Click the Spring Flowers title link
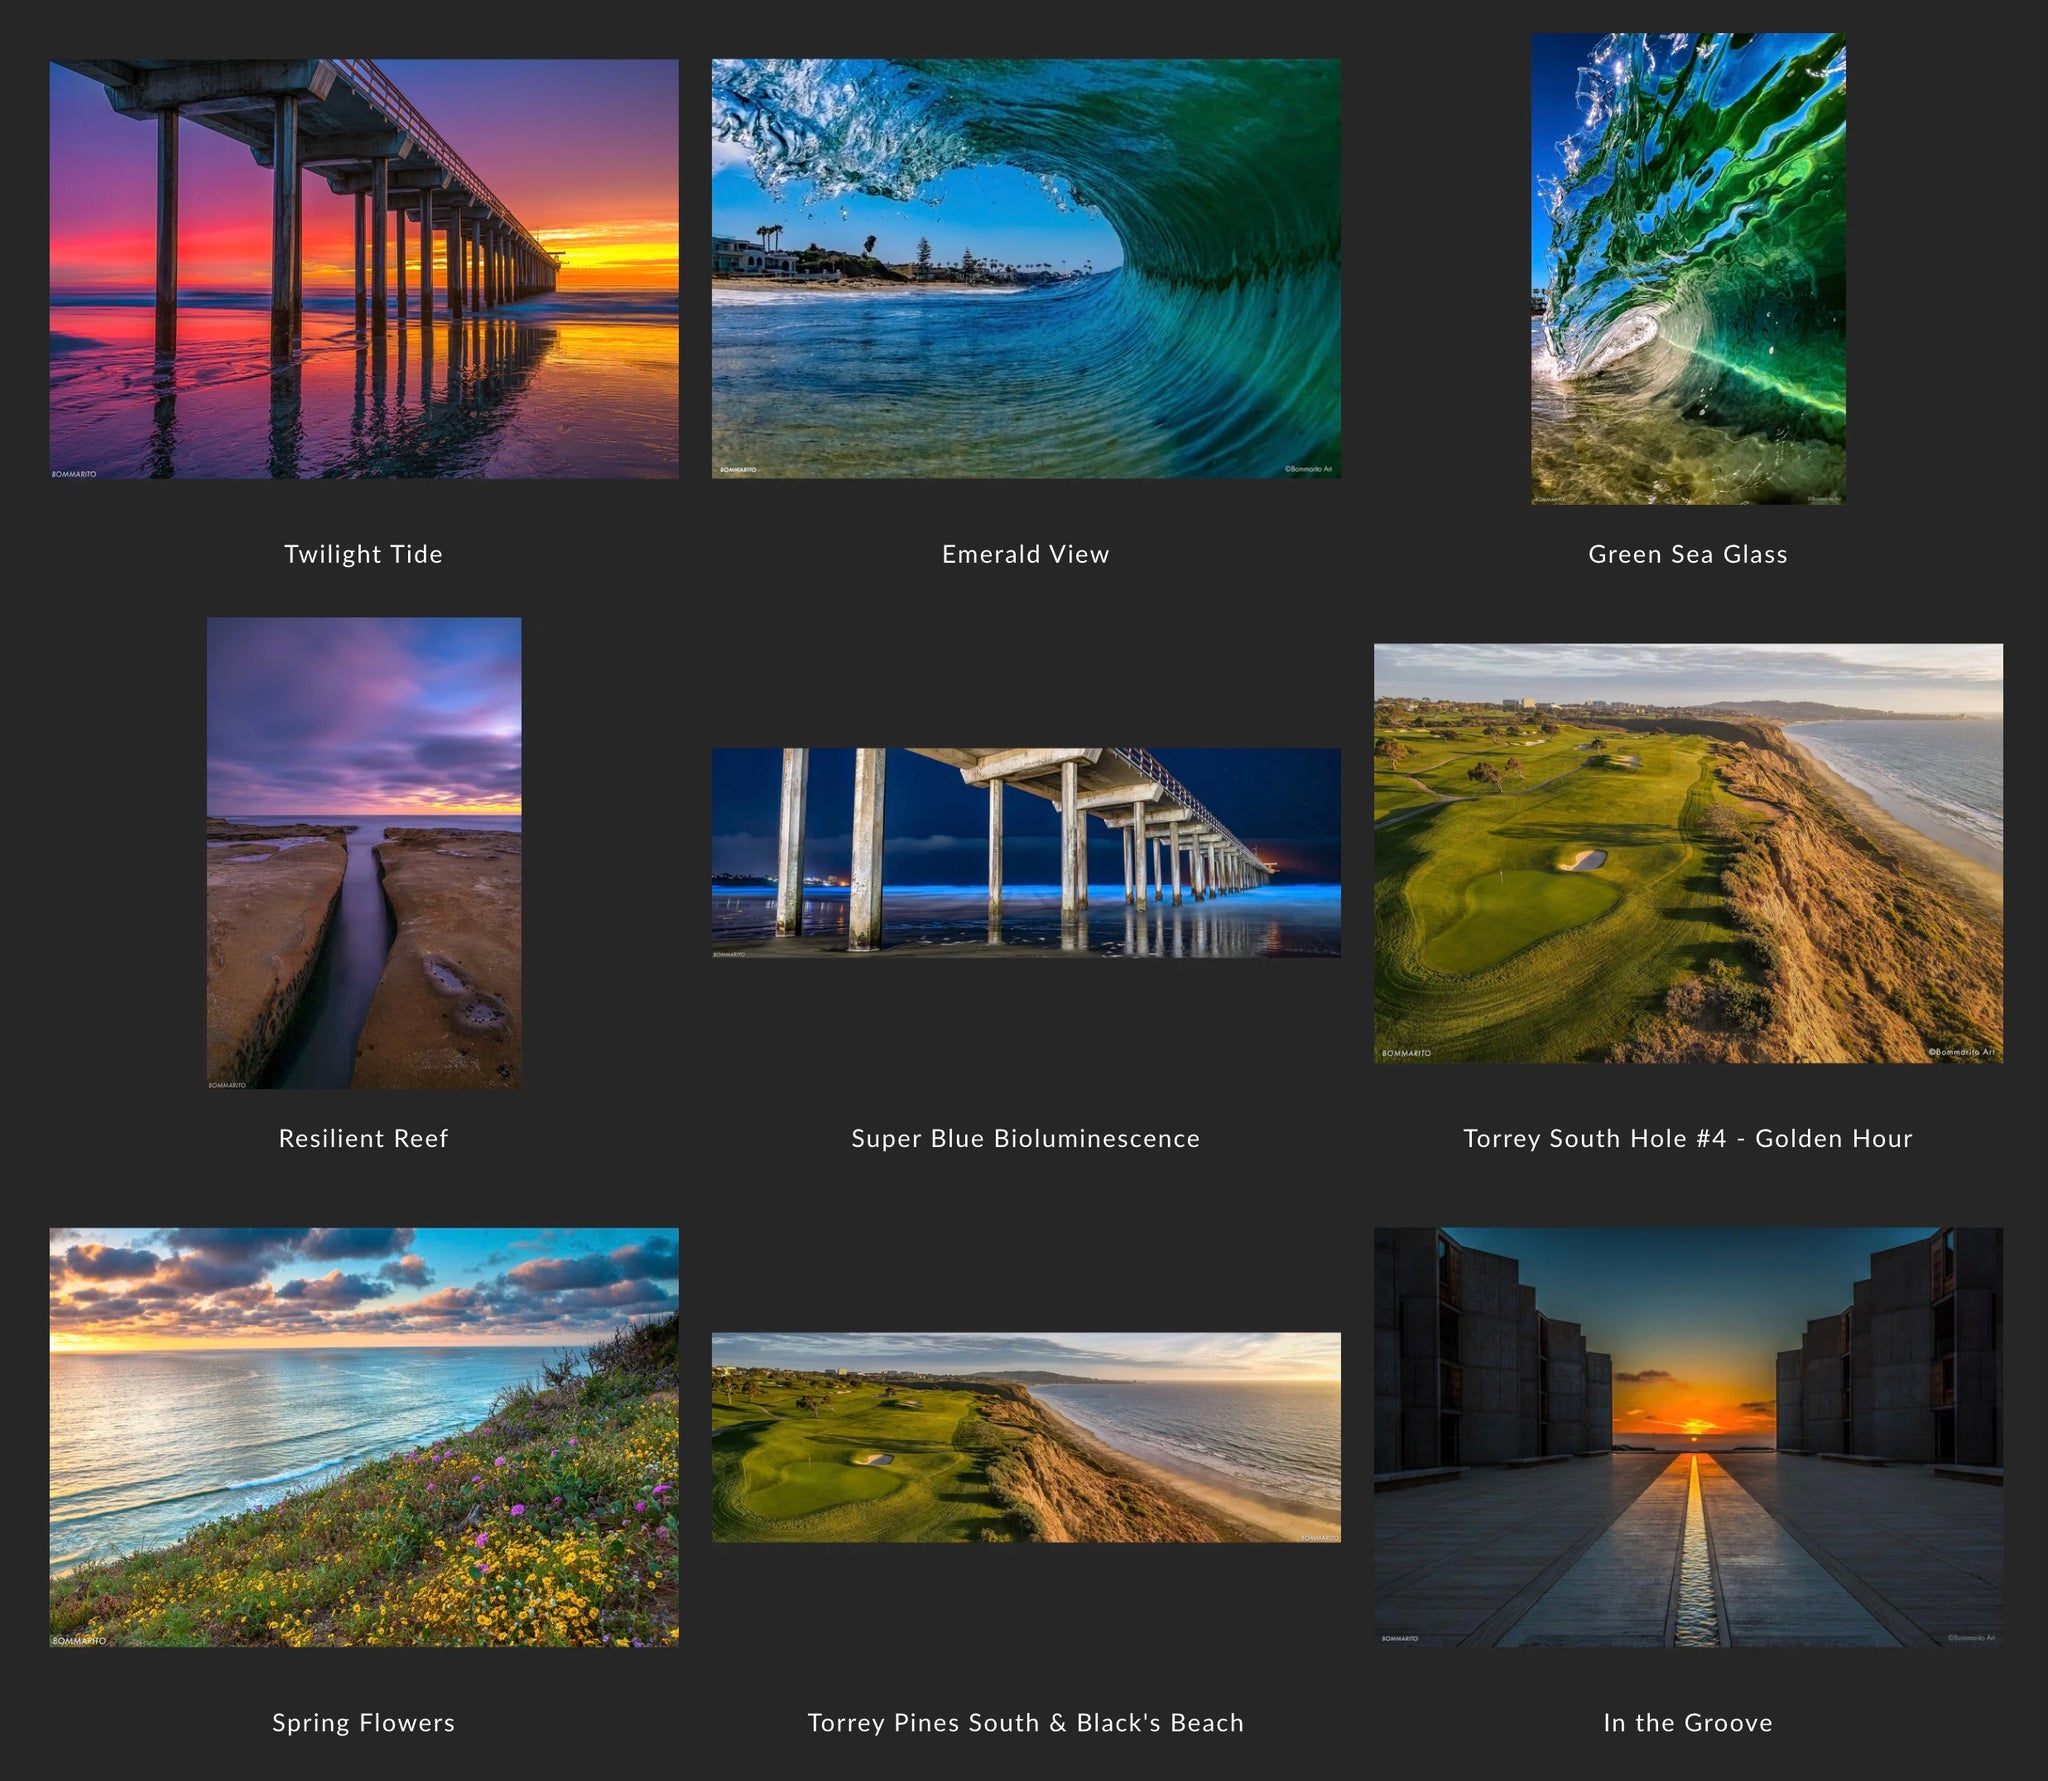Image resolution: width=2048 pixels, height=1781 pixels. coord(364,1722)
